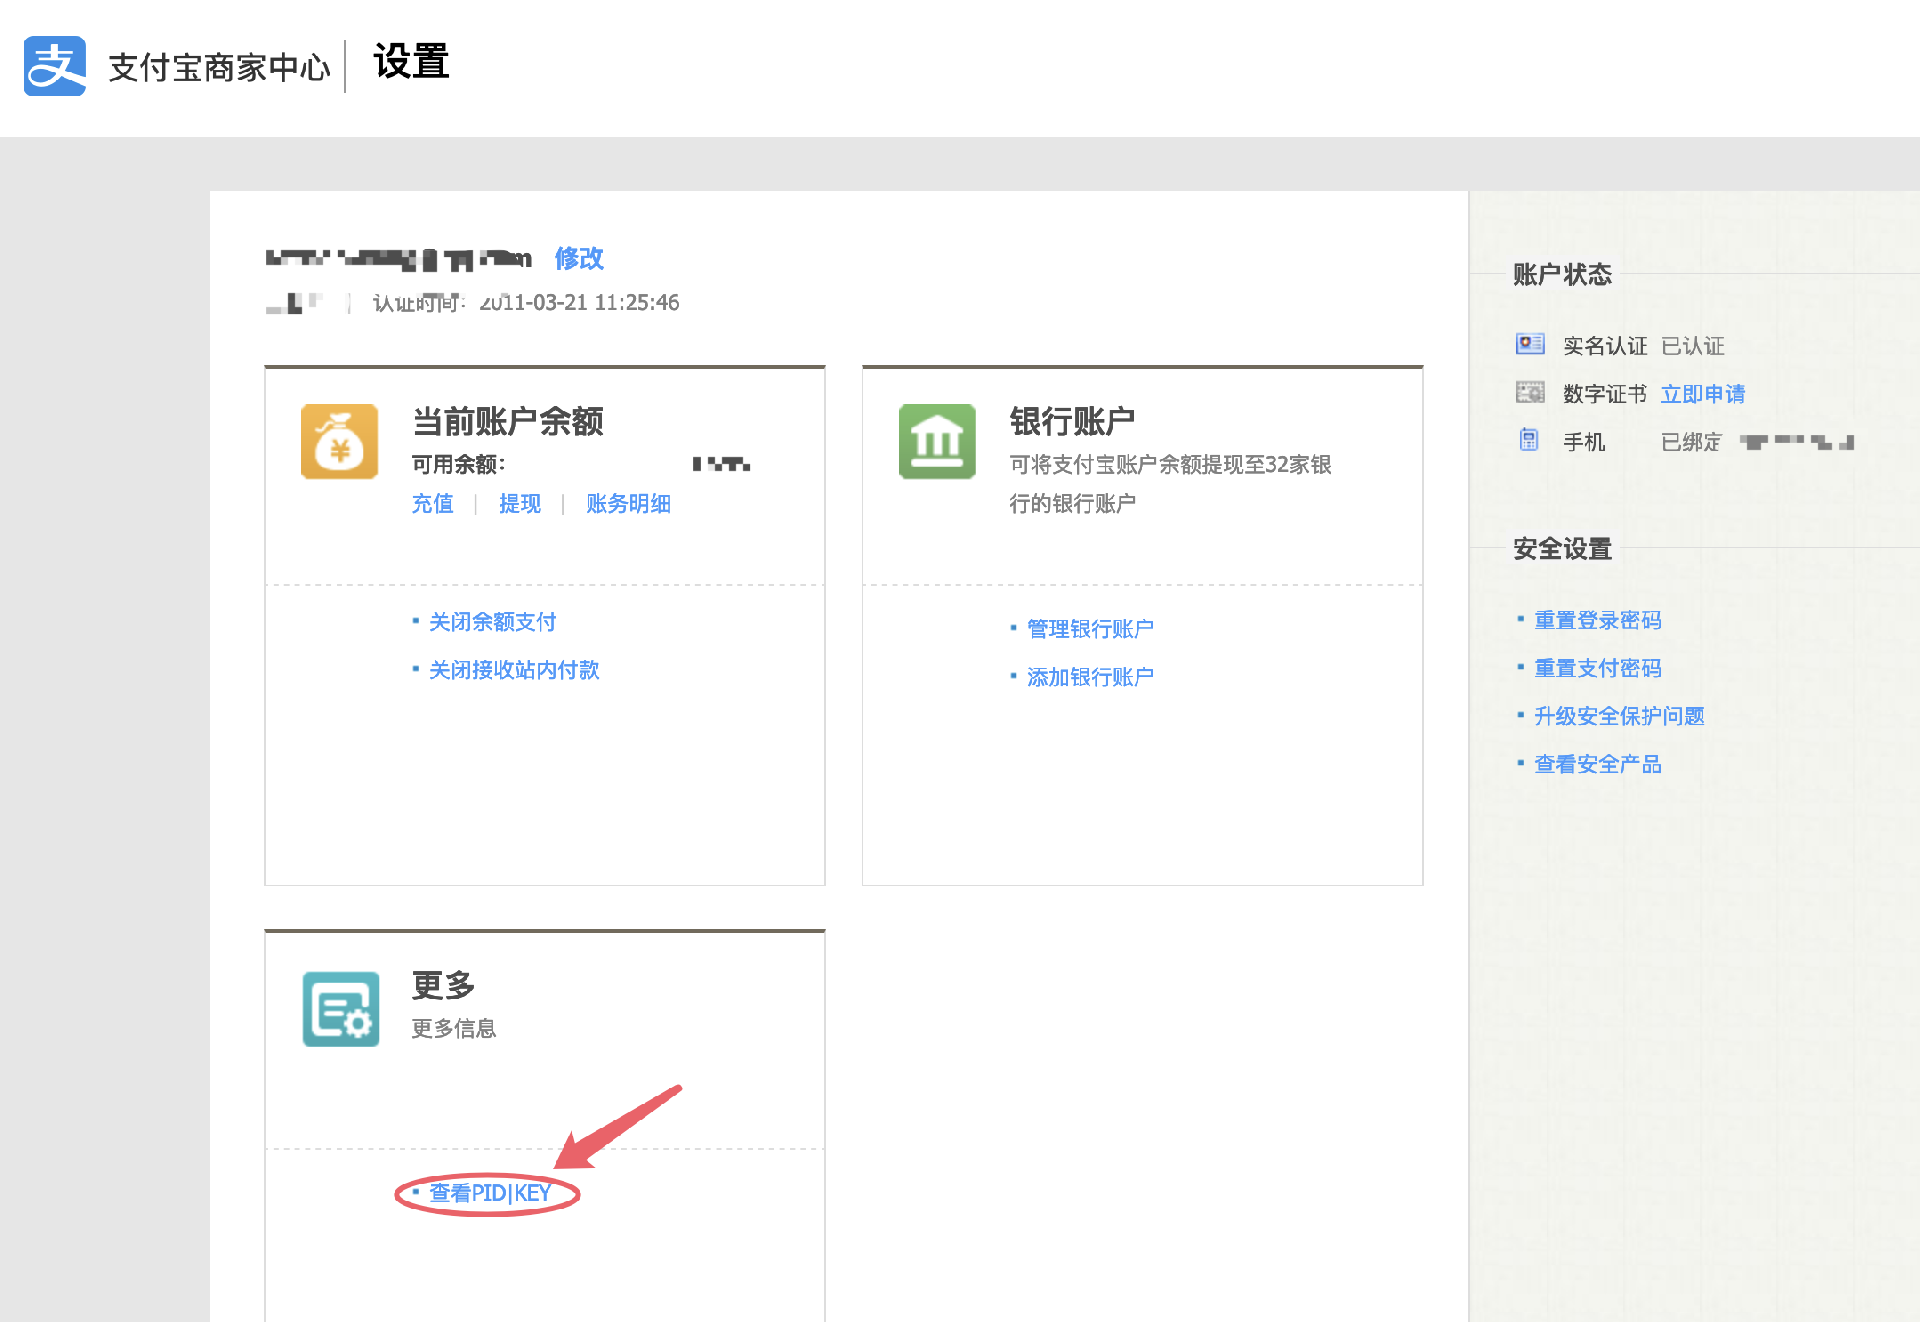Image resolution: width=1920 pixels, height=1322 pixels.
Task: Click the 已认证 status text
Action: click(x=1693, y=346)
